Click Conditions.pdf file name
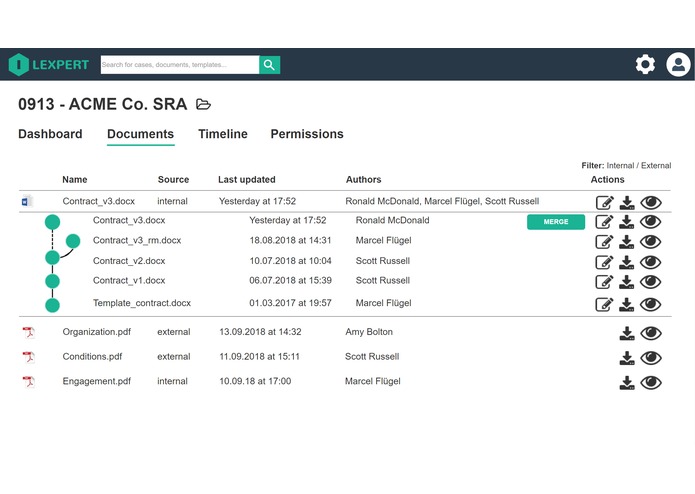Viewport: 695px width, 494px height. point(92,357)
